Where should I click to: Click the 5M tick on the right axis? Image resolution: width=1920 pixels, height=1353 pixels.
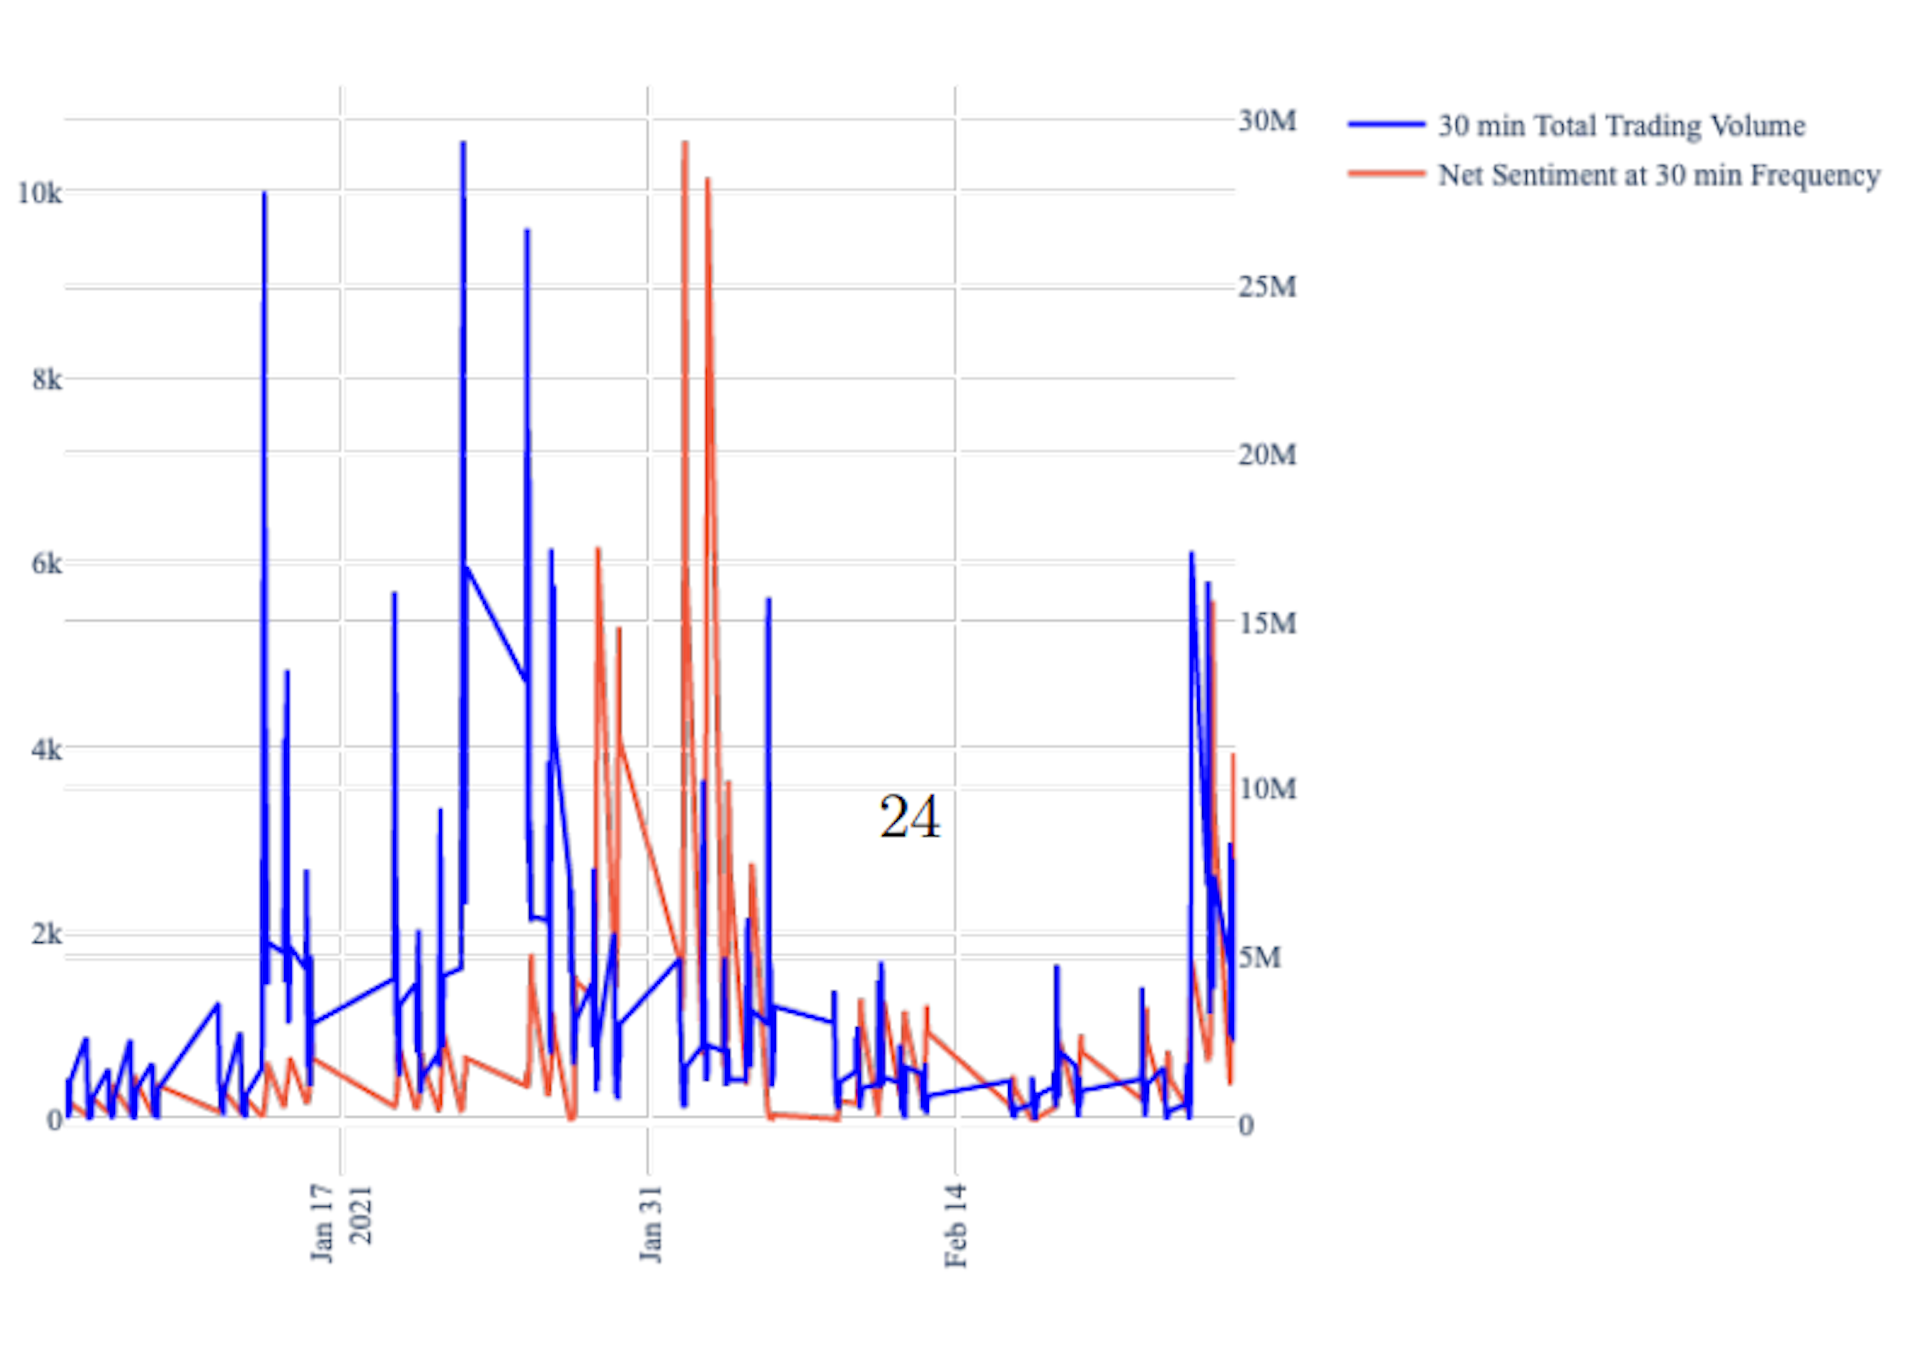click(1259, 957)
